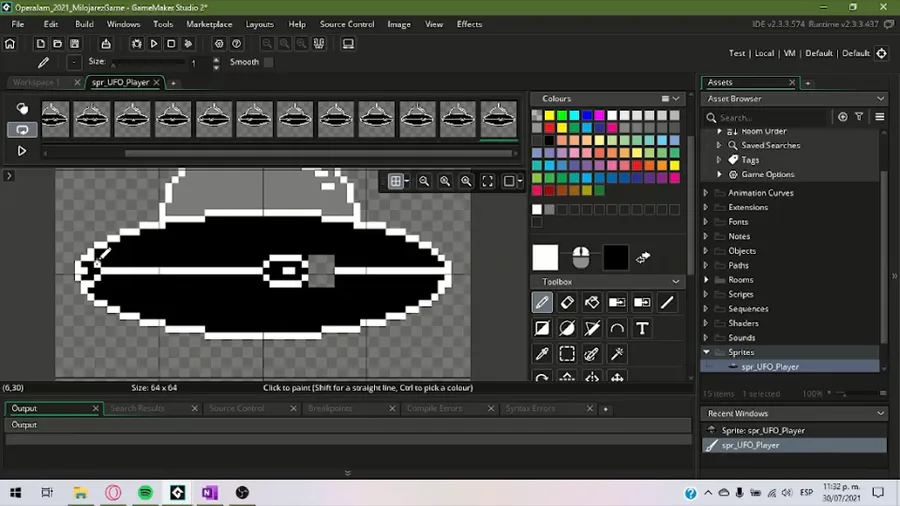The width and height of the screenshot is (900, 506).
Task: Click the Create executable icon
Action: point(106,44)
